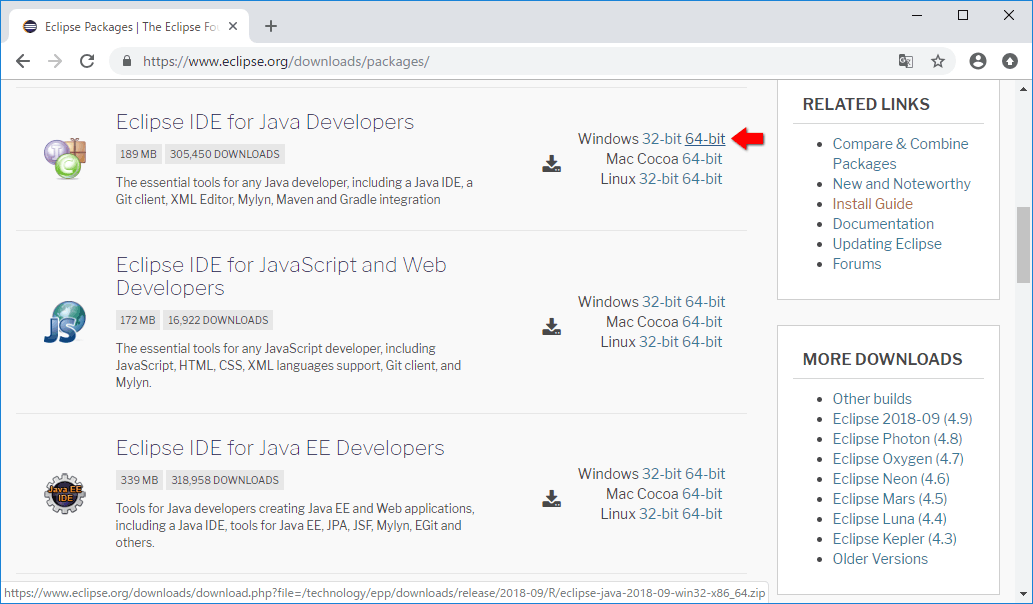1033x604 pixels.
Task: Open the translate page icon
Action: (906, 61)
